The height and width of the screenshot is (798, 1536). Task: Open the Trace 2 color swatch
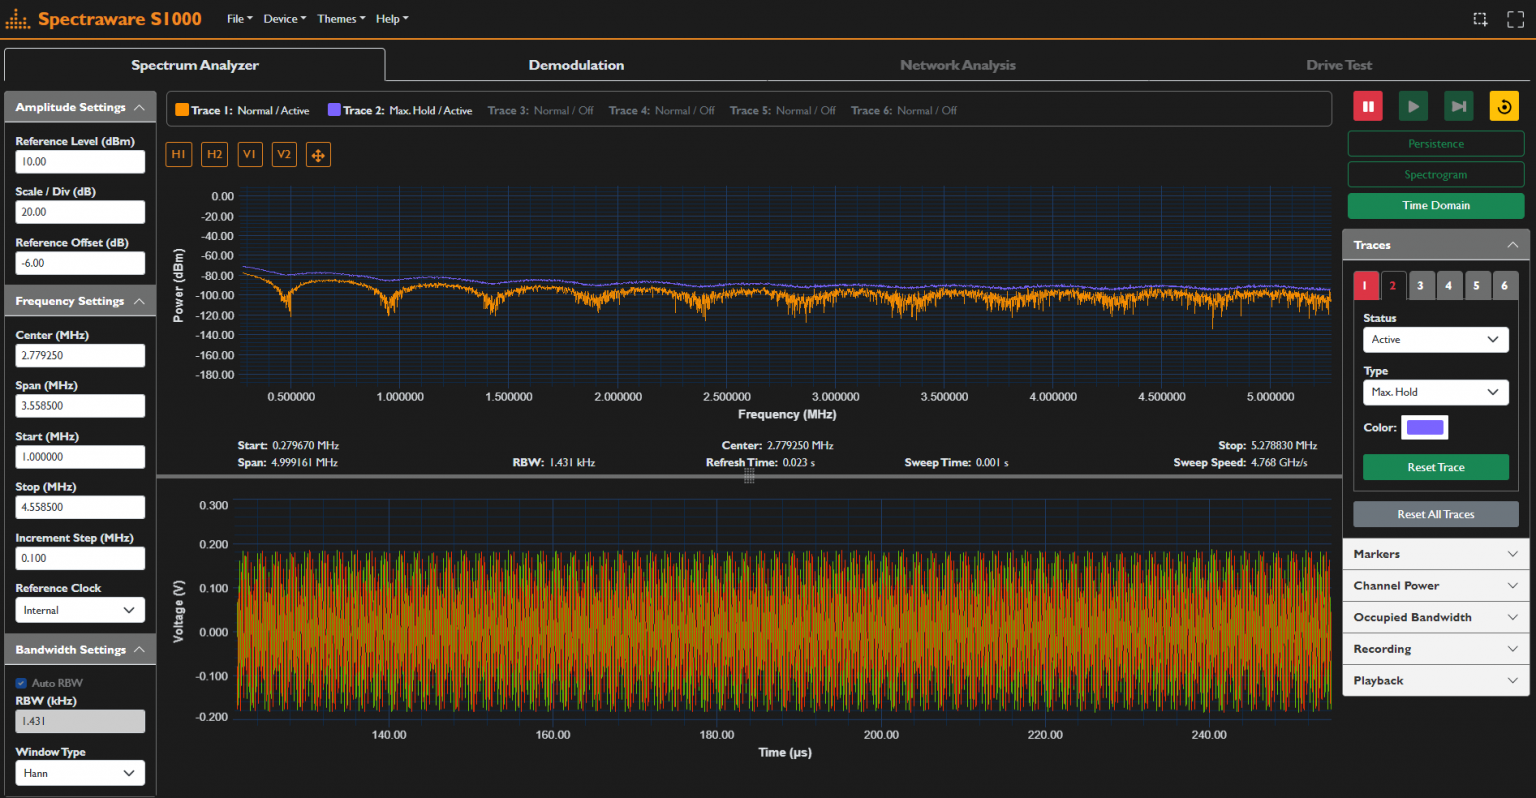coord(1424,427)
